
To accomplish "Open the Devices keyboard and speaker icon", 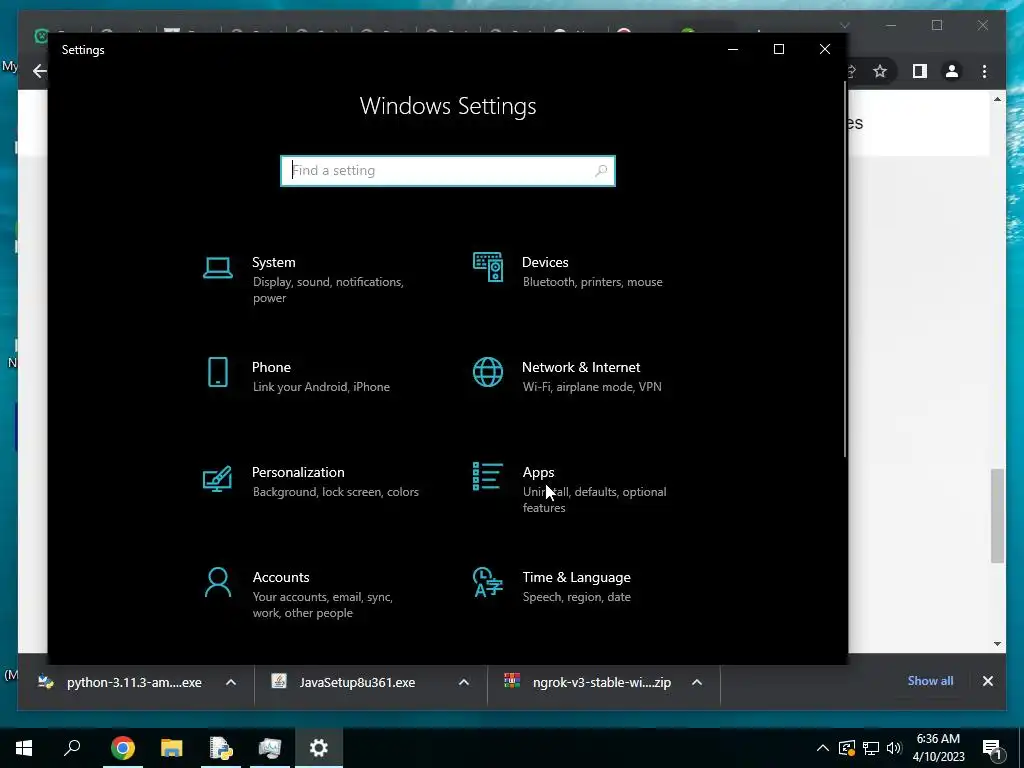I will [488, 267].
